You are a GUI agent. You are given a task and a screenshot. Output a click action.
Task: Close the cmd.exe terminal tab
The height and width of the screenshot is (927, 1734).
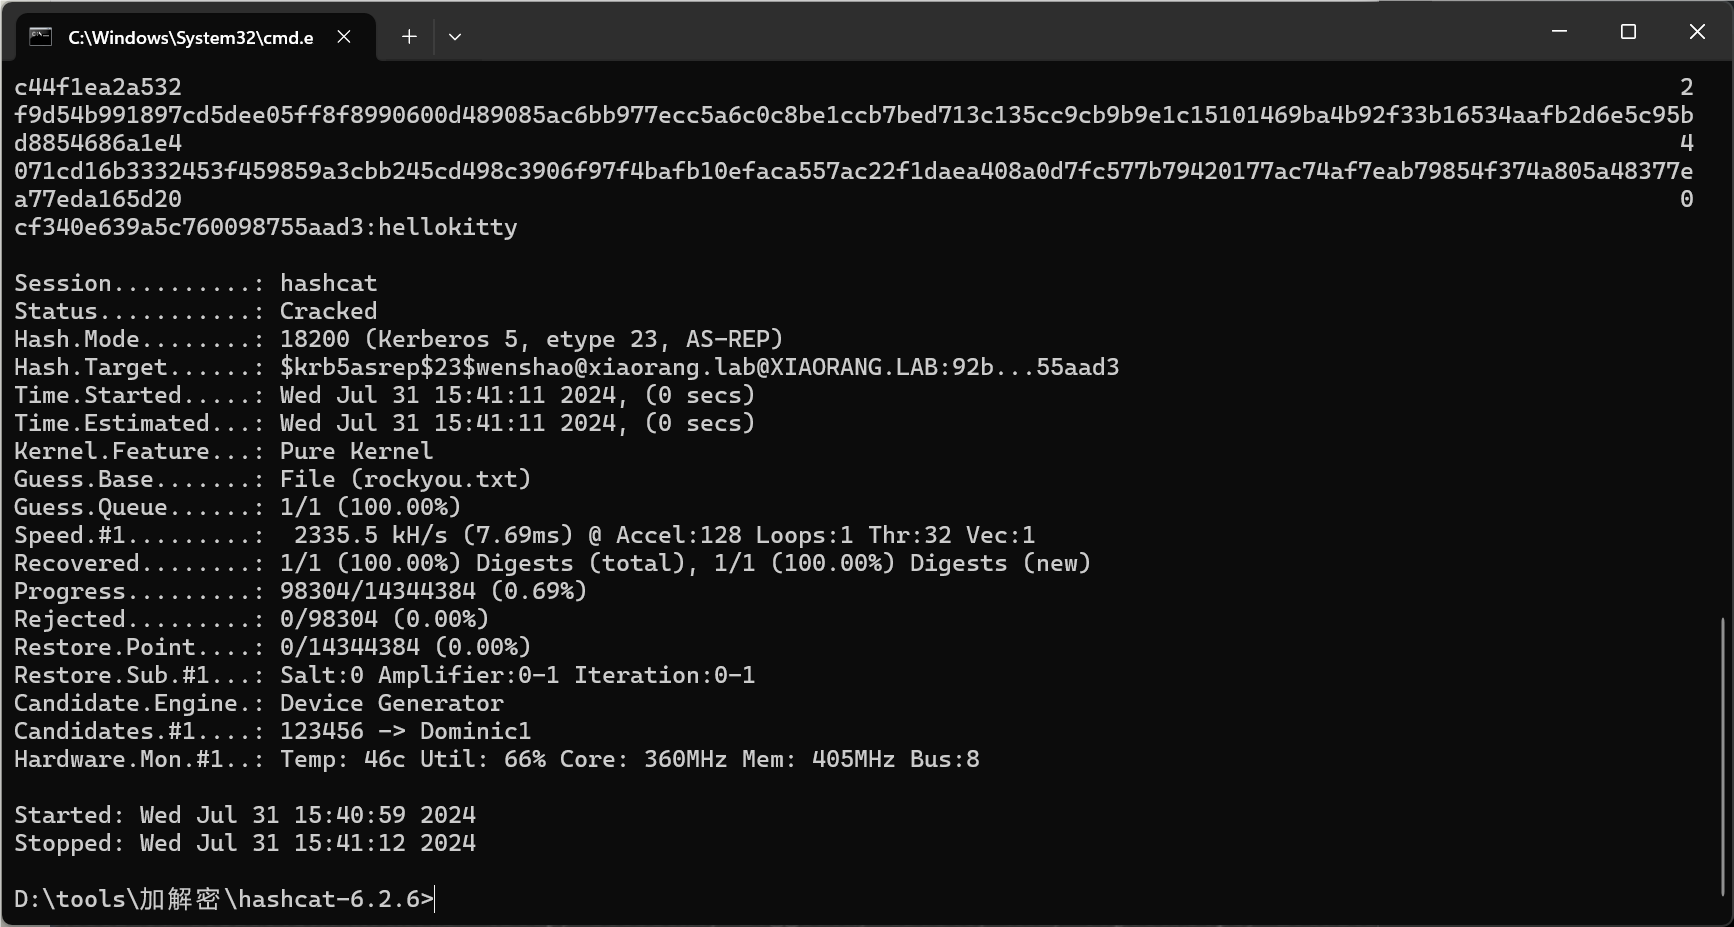click(344, 37)
